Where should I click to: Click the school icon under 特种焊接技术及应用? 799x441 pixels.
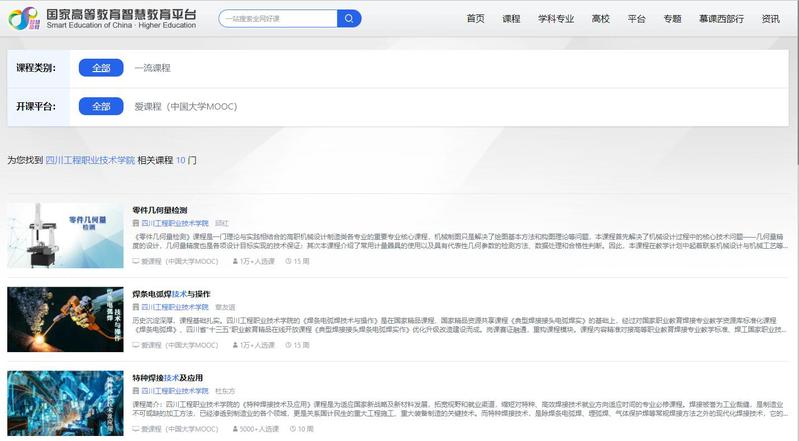coord(136,392)
